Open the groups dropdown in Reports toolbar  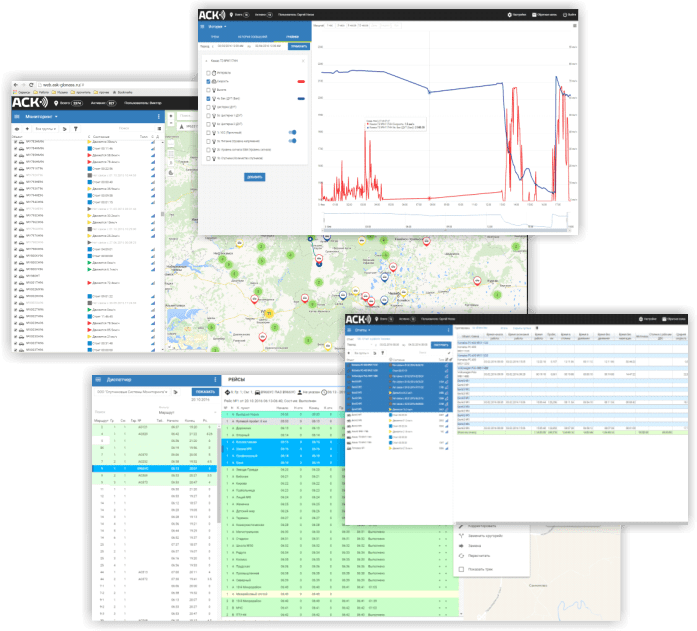pos(361,353)
